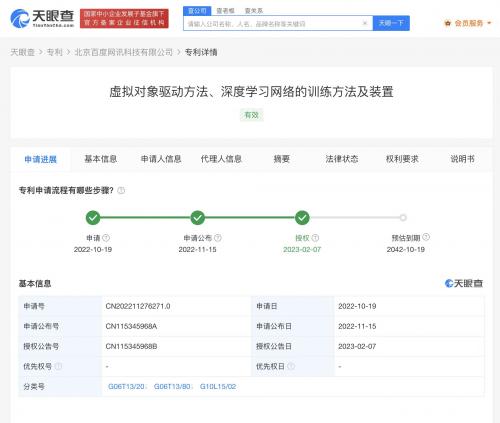This screenshot has width=500, height=423.
Task: Go to 北京百度网讯科技有限公司 breadcrumb
Action: click(x=124, y=52)
